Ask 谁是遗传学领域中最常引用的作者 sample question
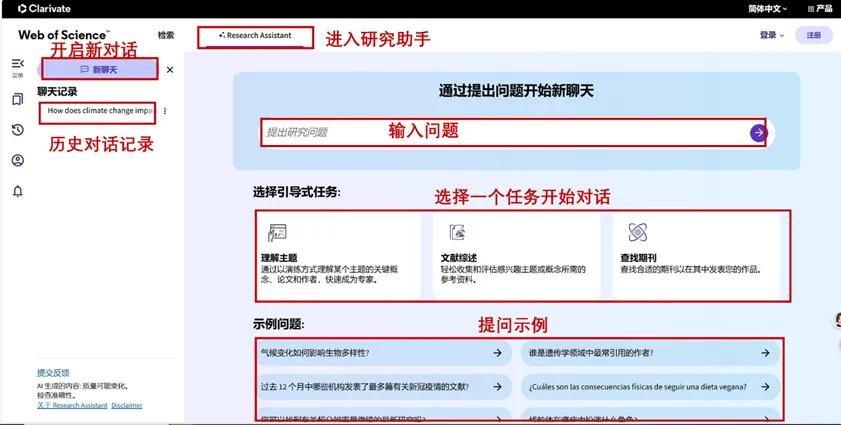The image size is (841, 425). pyautogui.click(x=650, y=353)
